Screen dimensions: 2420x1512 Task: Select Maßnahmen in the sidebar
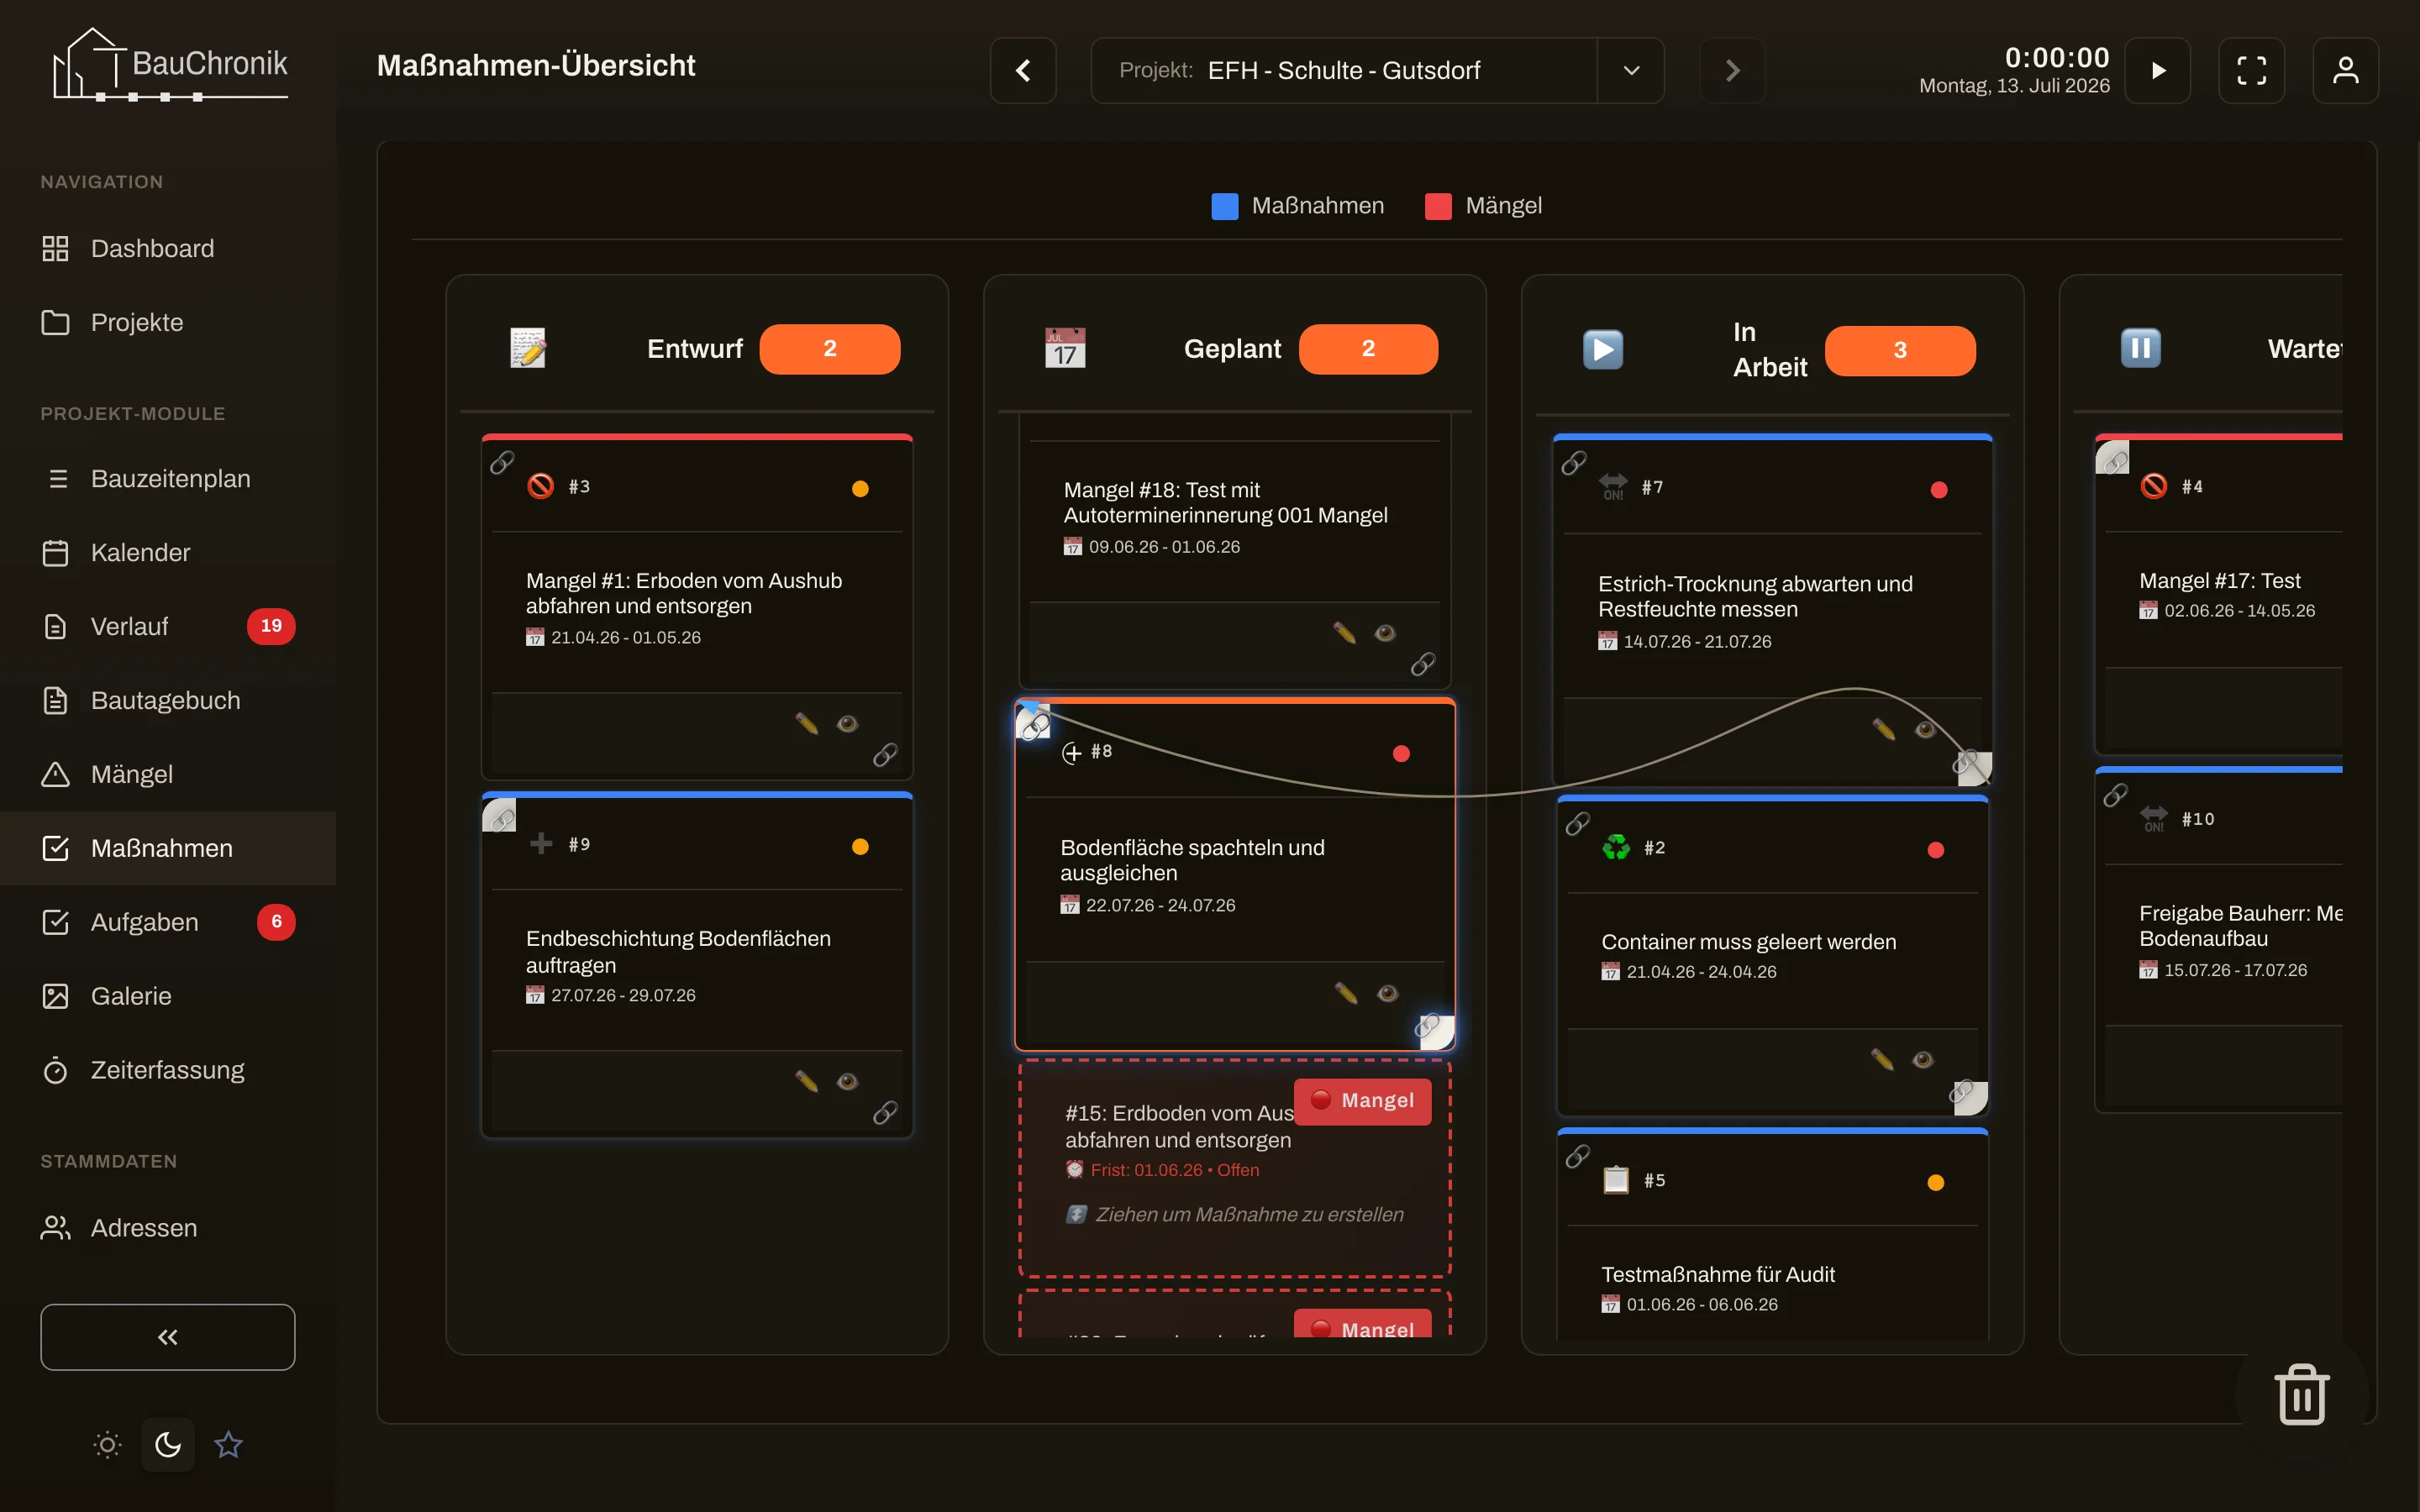(x=168, y=848)
